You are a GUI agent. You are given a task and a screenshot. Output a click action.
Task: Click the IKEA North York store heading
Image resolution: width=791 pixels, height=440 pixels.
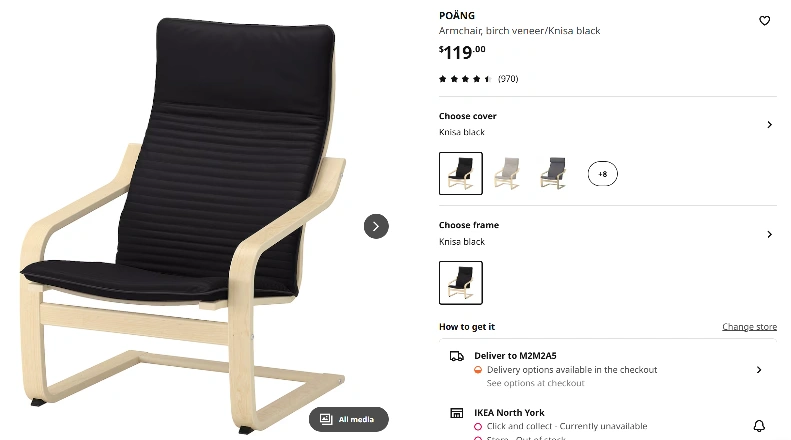click(509, 413)
